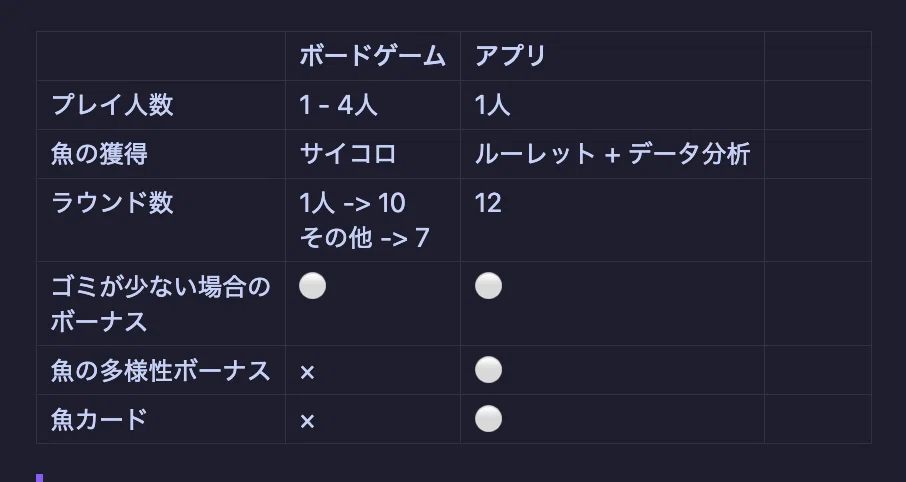Screen dimensions: 906x482
Task: Click the ボードゲーム column header
Action: [373, 56]
